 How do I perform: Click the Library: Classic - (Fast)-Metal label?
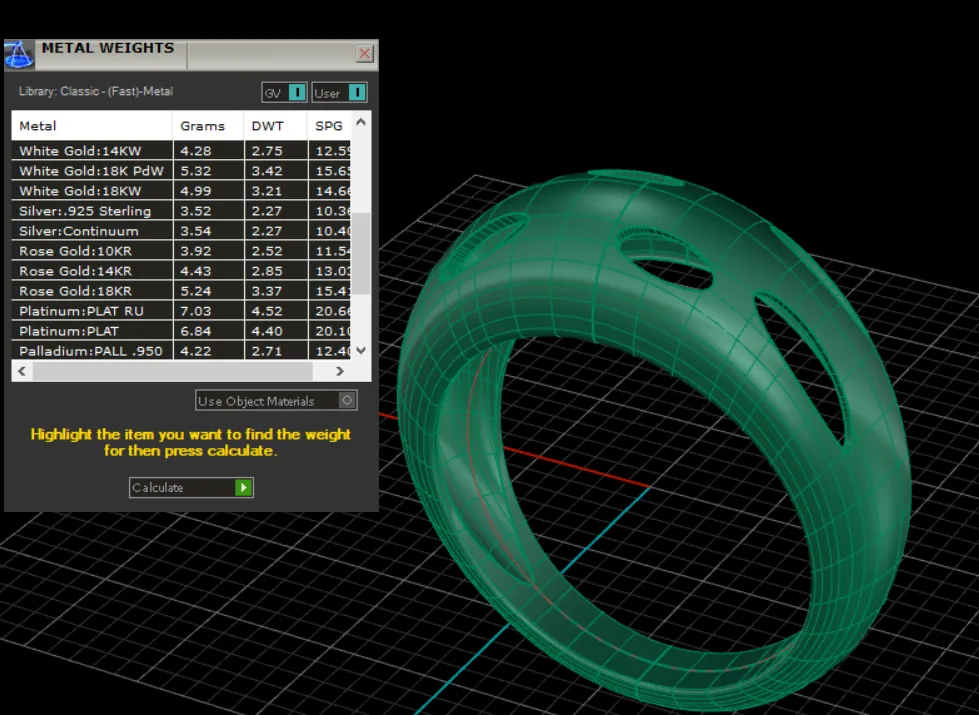tap(96, 91)
